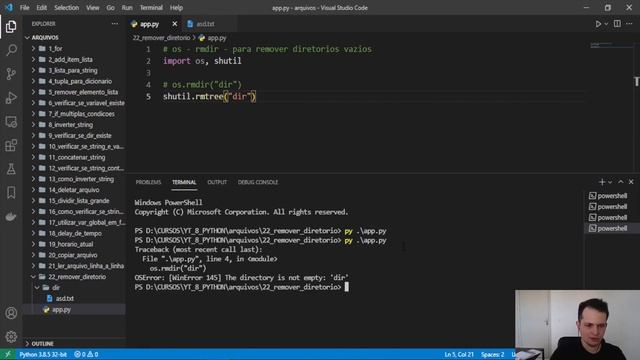The width and height of the screenshot is (640, 360).
Task: Click the editor minimap preview
Action: point(610,45)
